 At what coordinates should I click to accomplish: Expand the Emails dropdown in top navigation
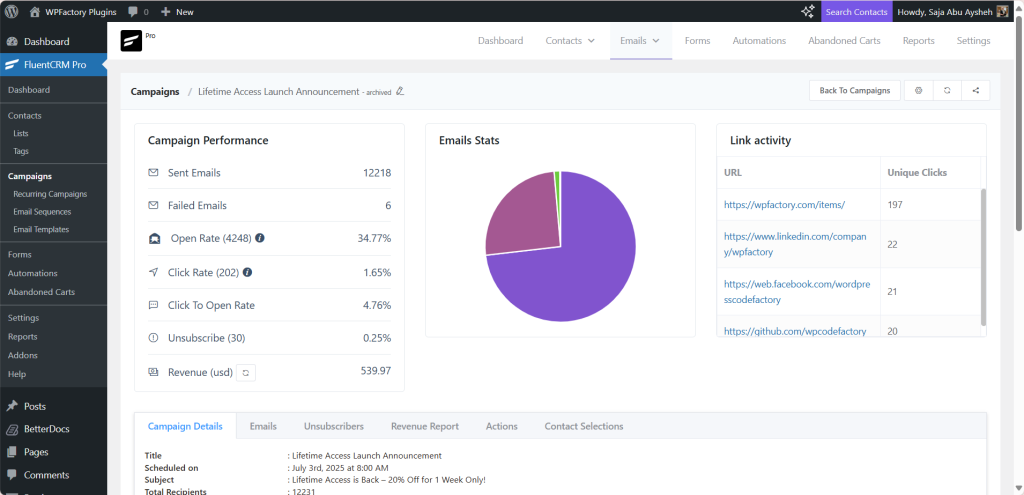click(x=641, y=40)
